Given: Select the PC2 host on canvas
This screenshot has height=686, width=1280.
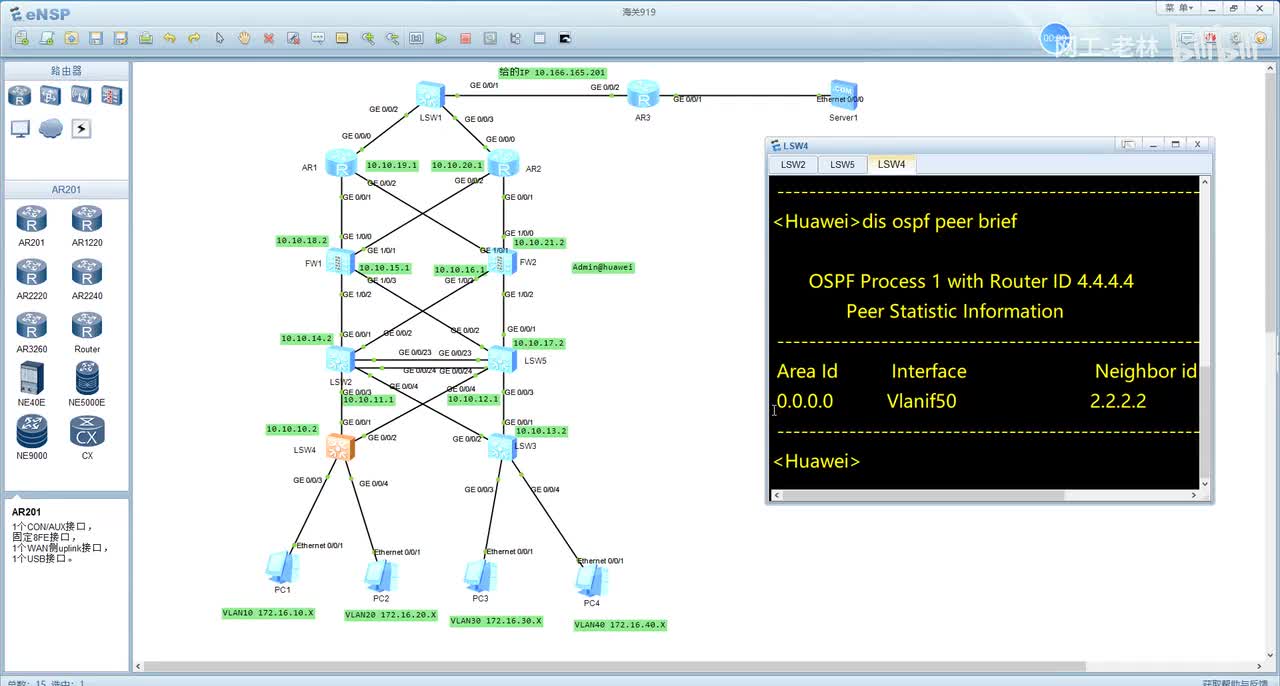Looking at the screenshot, I should click(379, 575).
